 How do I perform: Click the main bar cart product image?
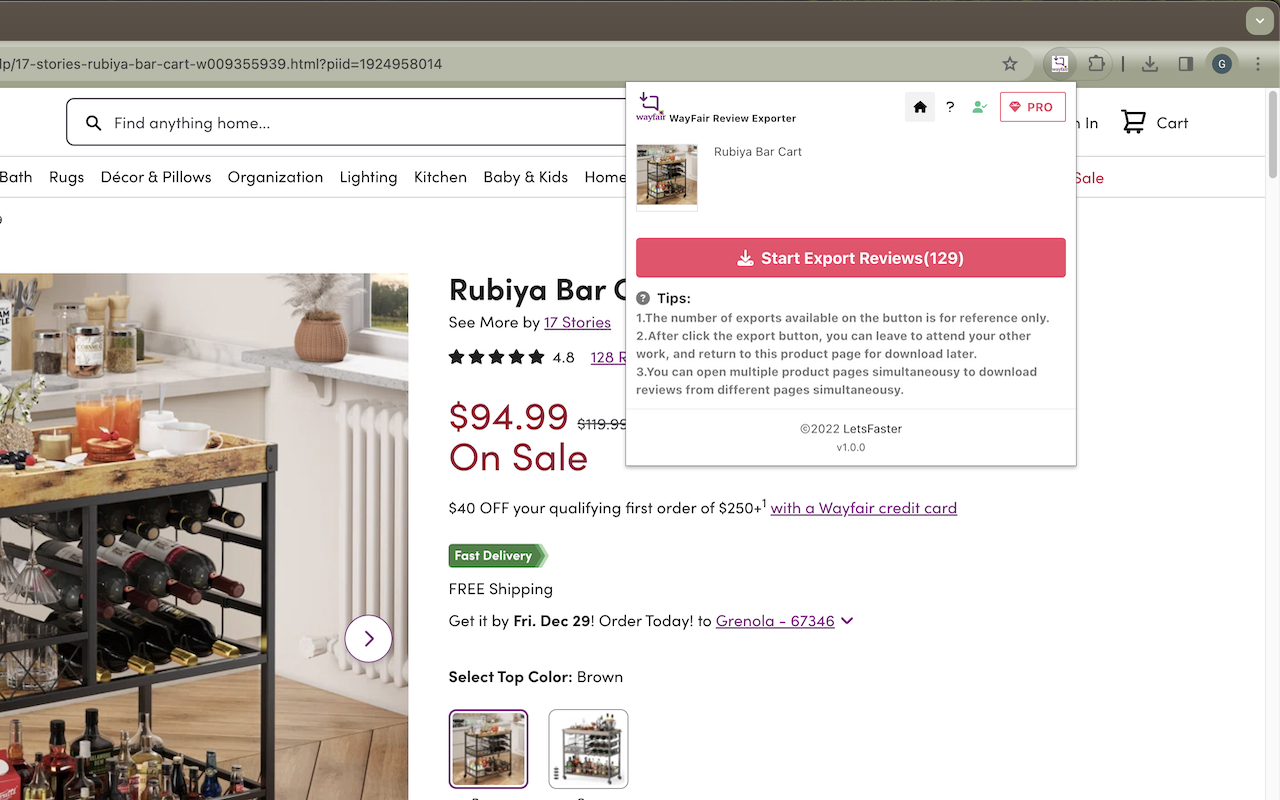[204, 537]
